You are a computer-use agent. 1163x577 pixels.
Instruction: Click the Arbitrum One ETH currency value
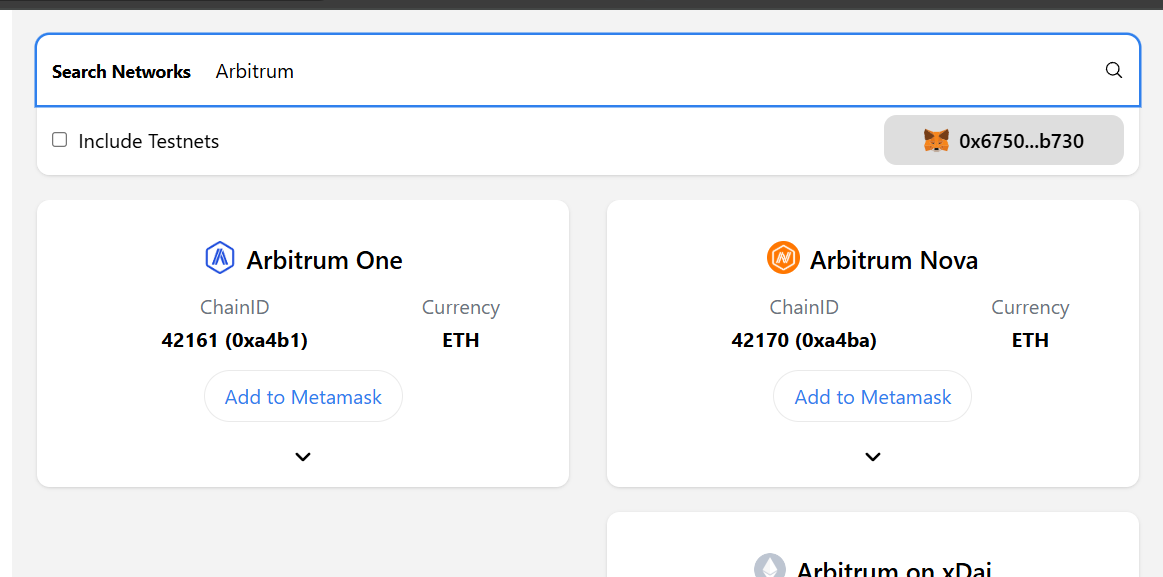[461, 340]
